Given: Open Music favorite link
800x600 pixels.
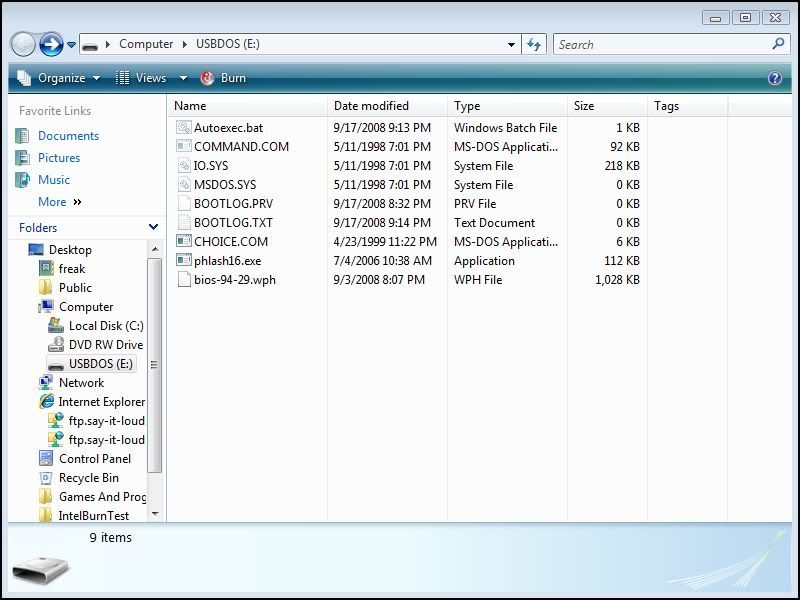Looking at the screenshot, I should pyautogui.click(x=54, y=180).
